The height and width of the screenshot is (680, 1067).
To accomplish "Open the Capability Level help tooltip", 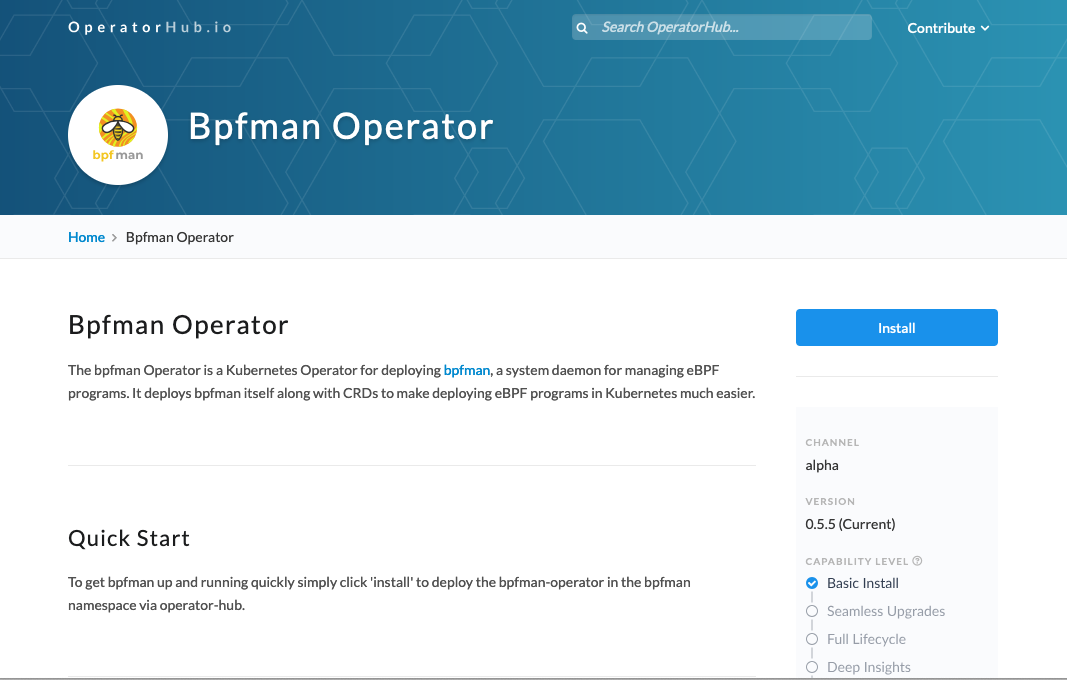I will coord(918,561).
